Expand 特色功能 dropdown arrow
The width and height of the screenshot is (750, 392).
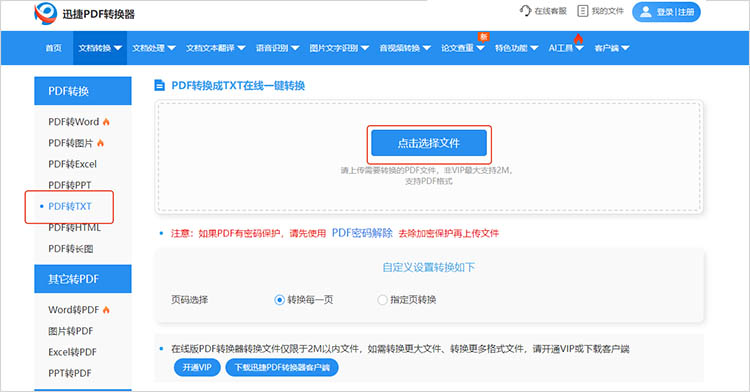coord(534,48)
